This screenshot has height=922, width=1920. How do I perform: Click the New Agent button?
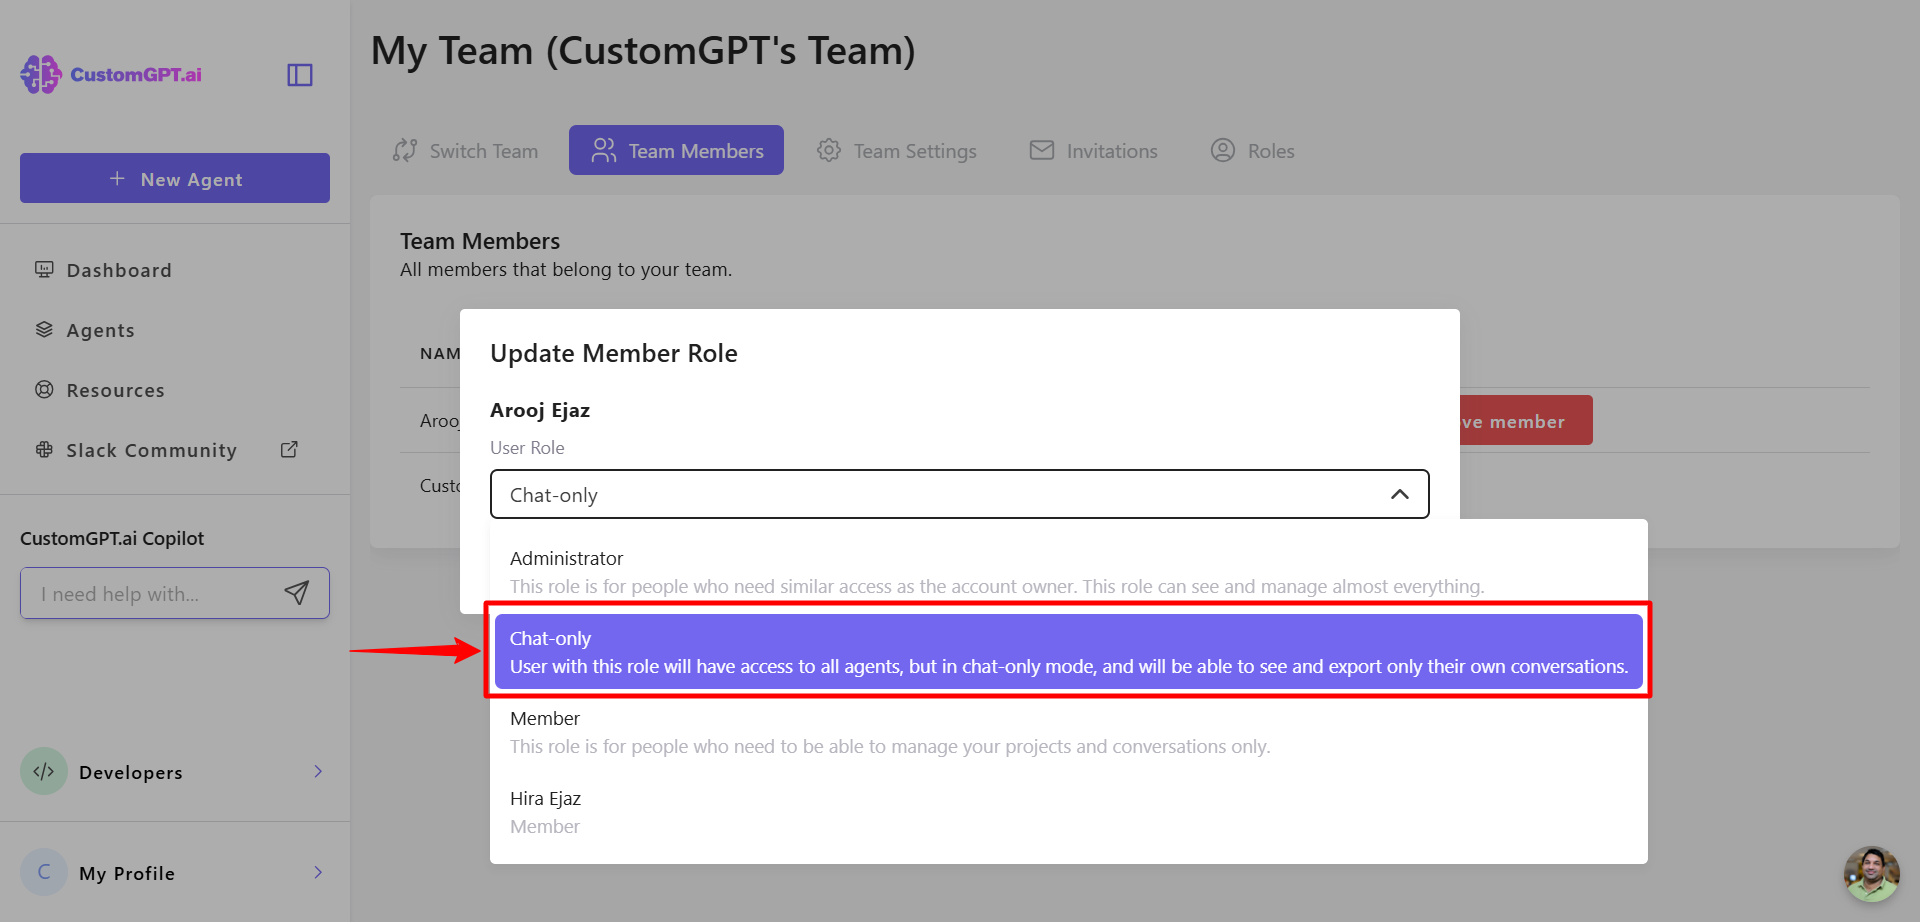pos(175,178)
